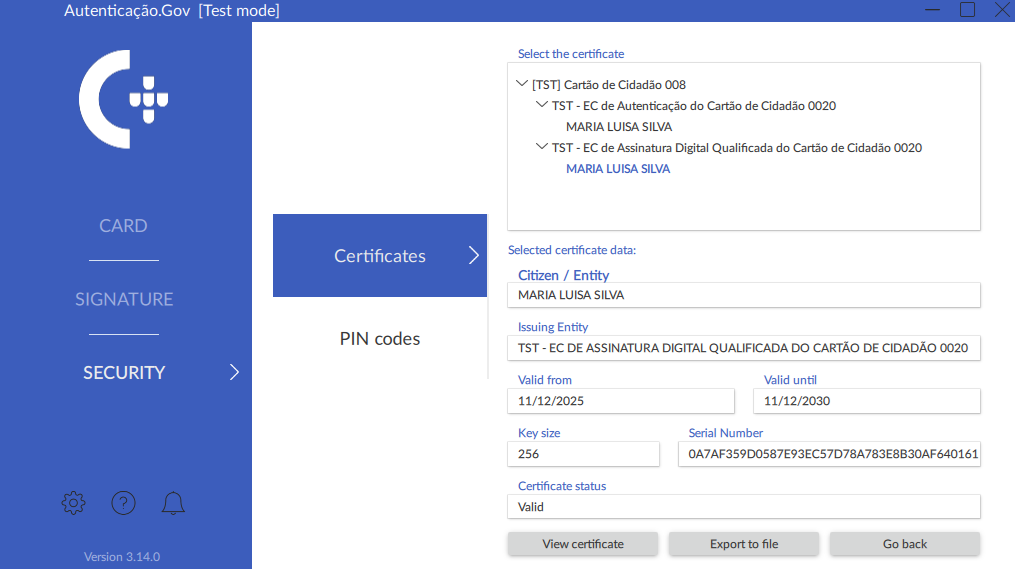This screenshot has width=1015, height=569.
Task: Click the arrow beside Certificates
Action: coord(474,256)
